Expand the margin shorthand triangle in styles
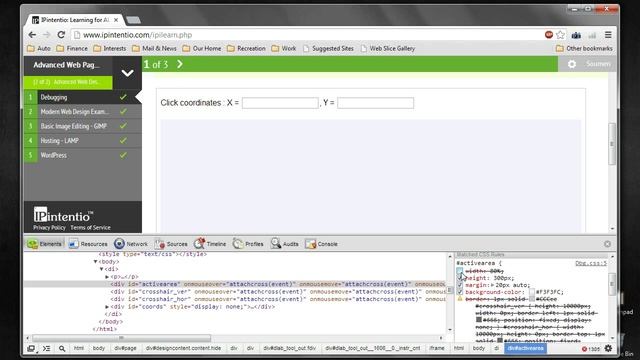The height and width of the screenshot is (360, 640). (492, 285)
